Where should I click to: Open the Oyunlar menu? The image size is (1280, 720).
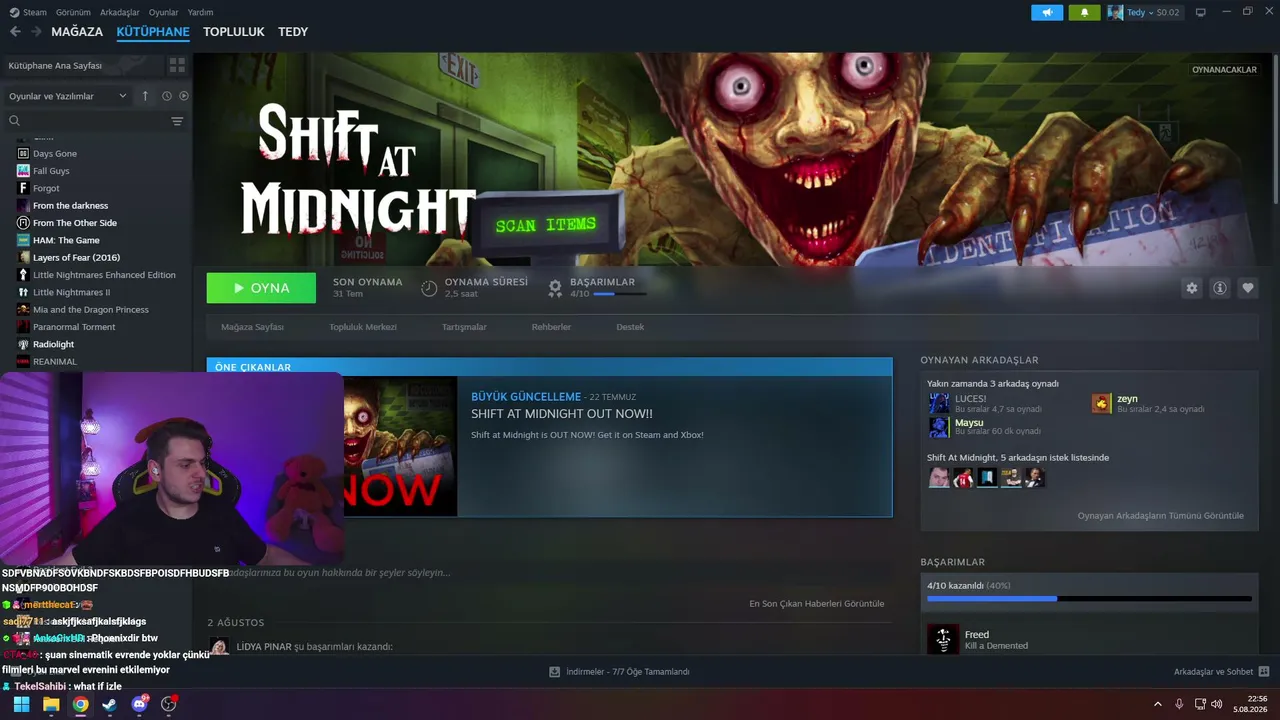point(164,12)
